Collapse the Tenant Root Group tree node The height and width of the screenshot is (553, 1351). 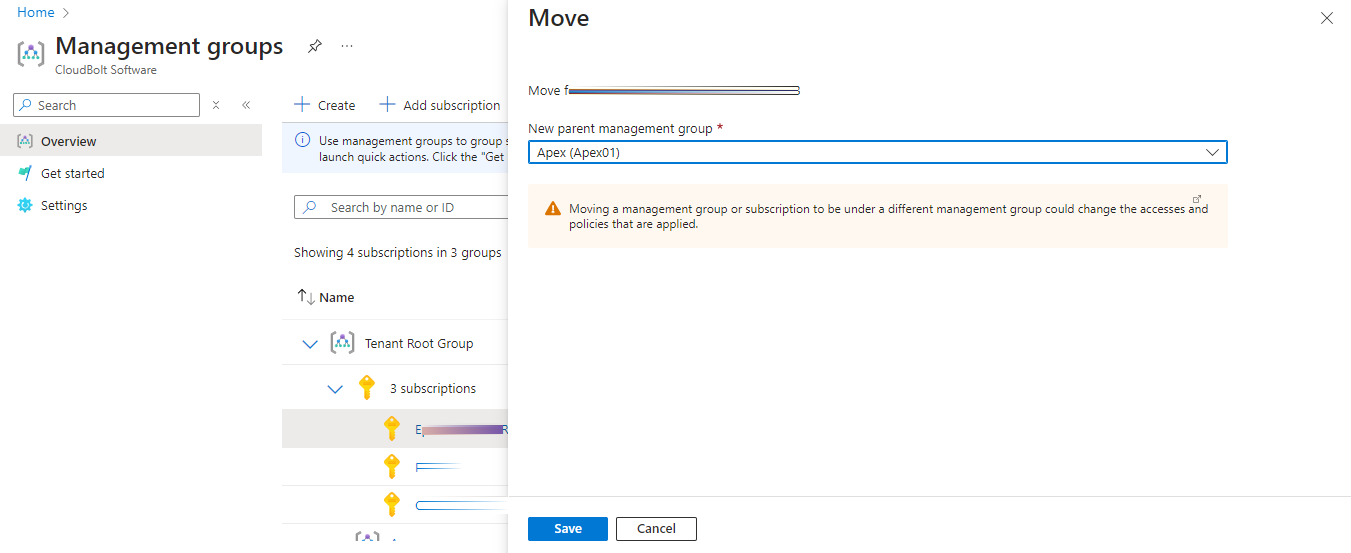pyautogui.click(x=309, y=344)
